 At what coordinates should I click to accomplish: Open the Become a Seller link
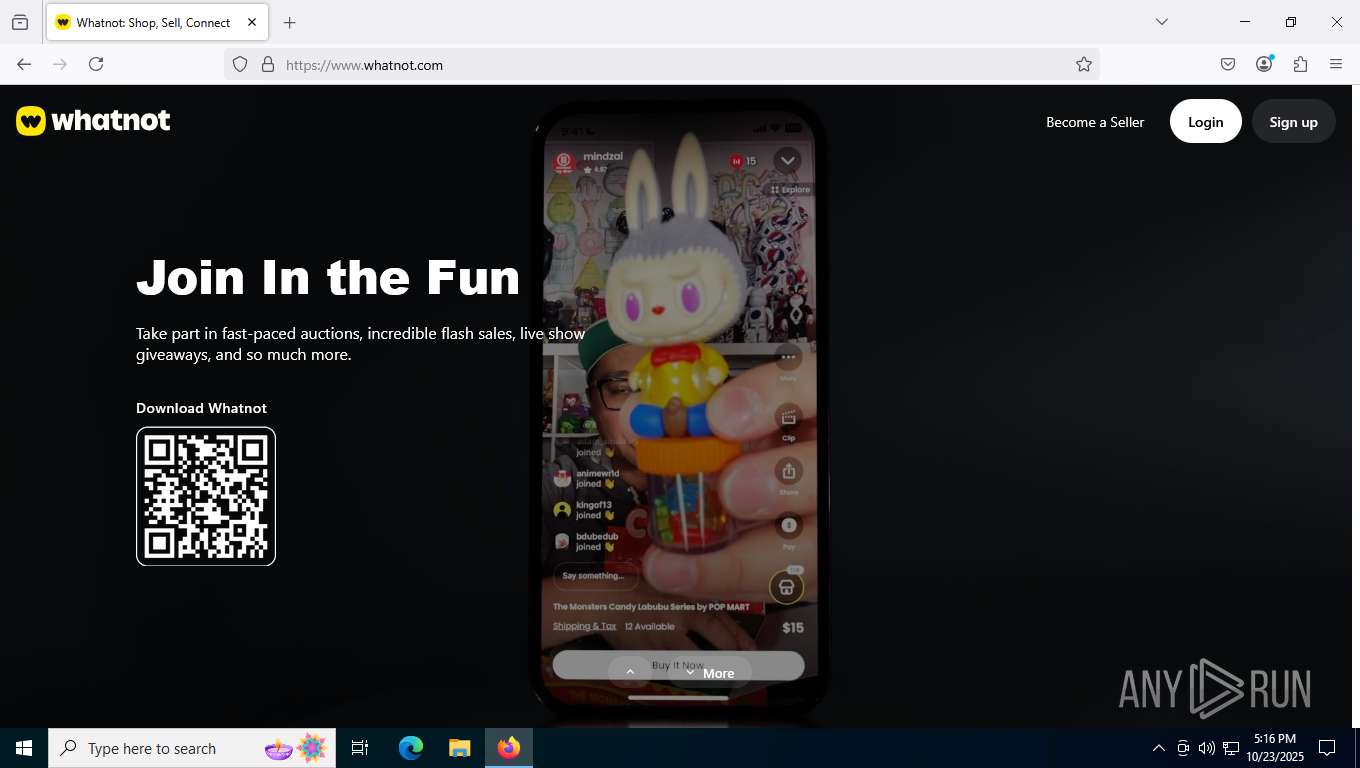[1095, 122]
